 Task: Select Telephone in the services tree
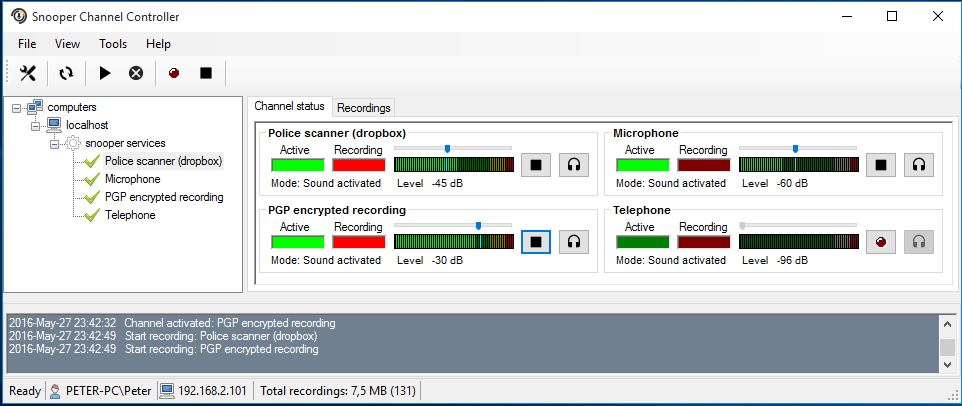point(130,215)
